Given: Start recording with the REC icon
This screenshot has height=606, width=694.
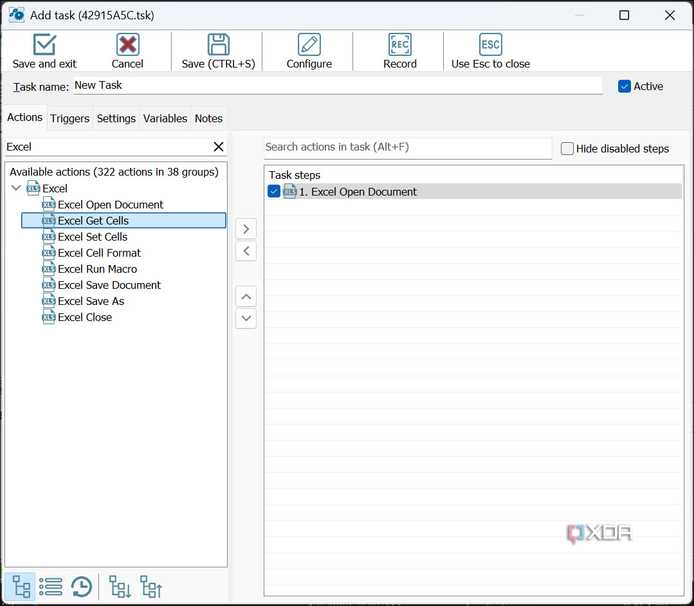Looking at the screenshot, I should coord(400,44).
